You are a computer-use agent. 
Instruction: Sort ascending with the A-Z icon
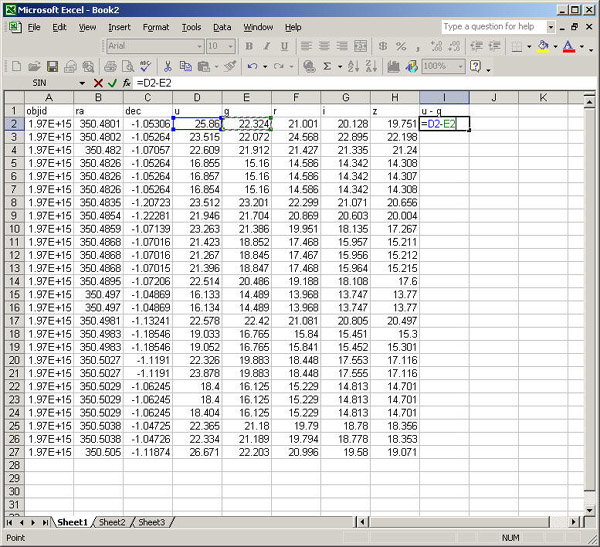[x=353, y=67]
